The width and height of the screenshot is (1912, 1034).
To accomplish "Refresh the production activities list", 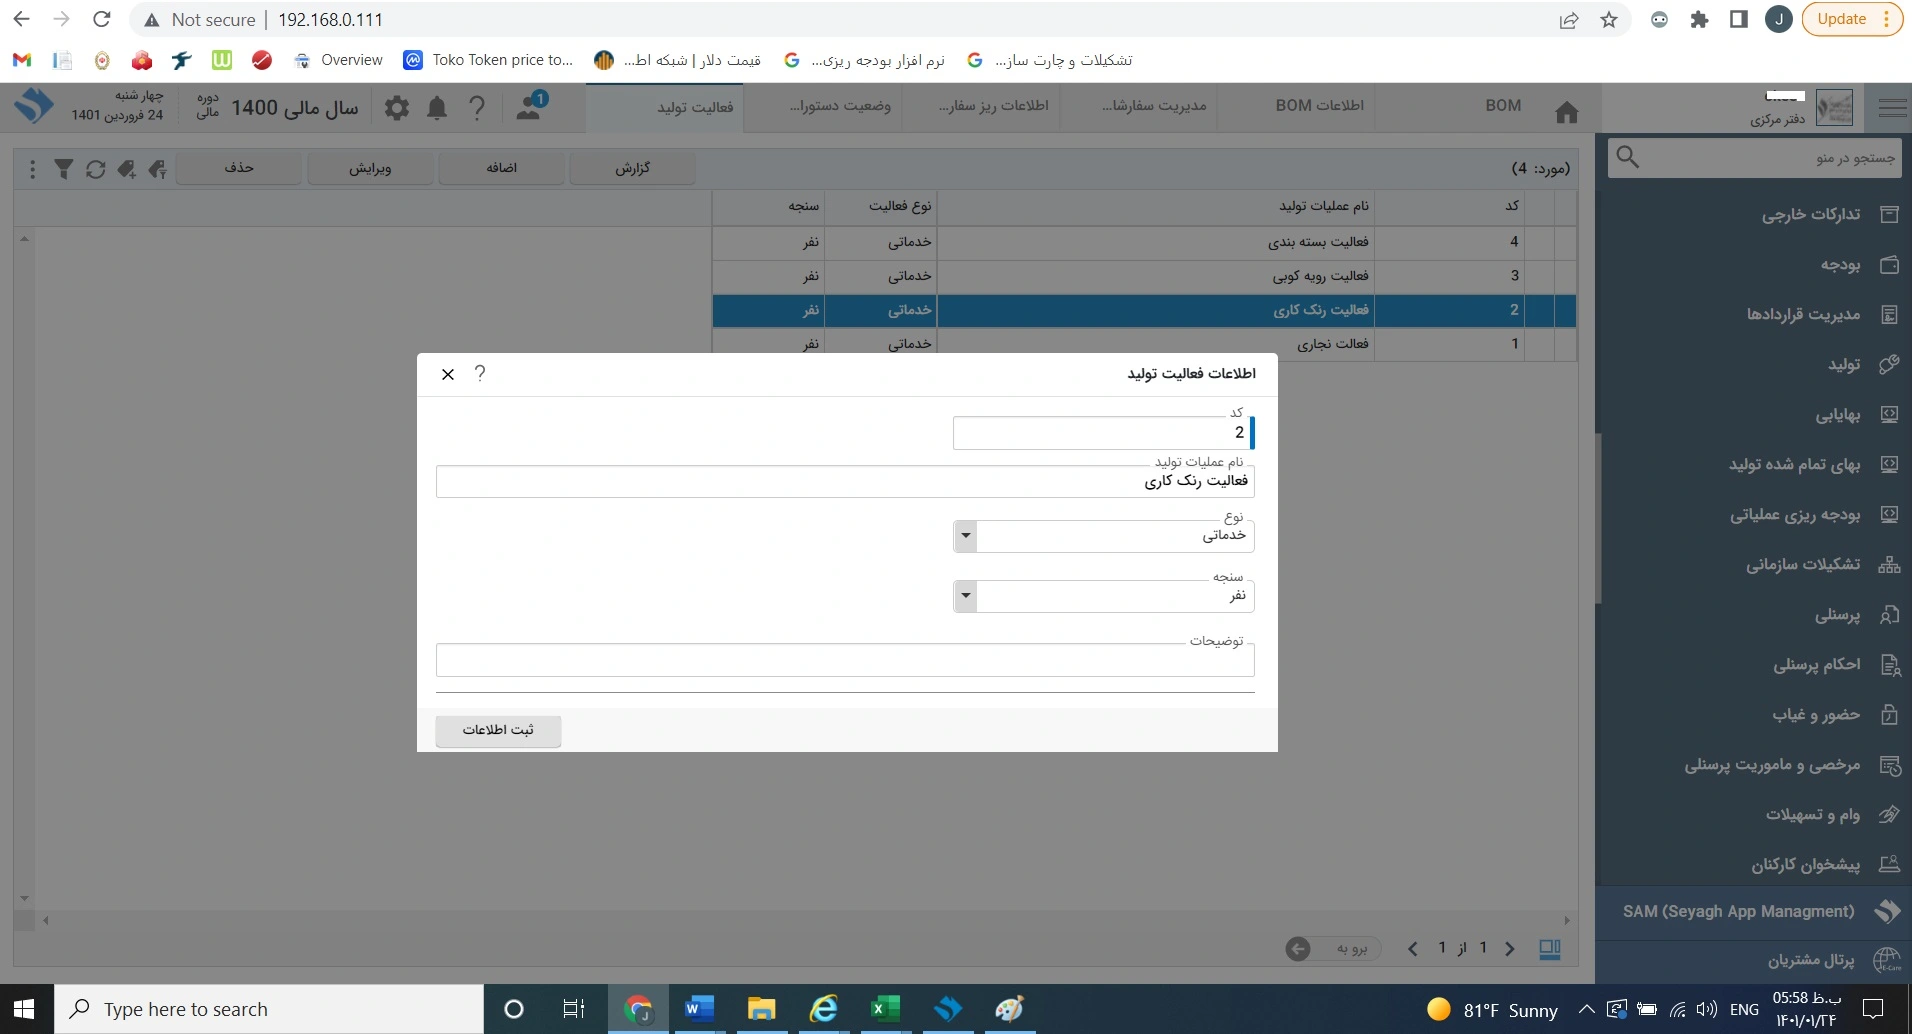I will pyautogui.click(x=95, y=169).
